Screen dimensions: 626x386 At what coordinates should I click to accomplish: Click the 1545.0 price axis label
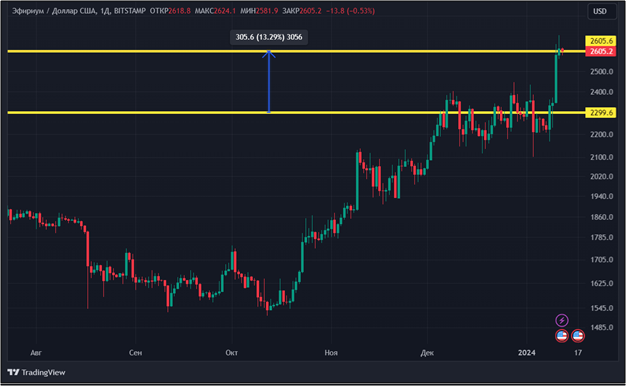[x=601, y=308]
